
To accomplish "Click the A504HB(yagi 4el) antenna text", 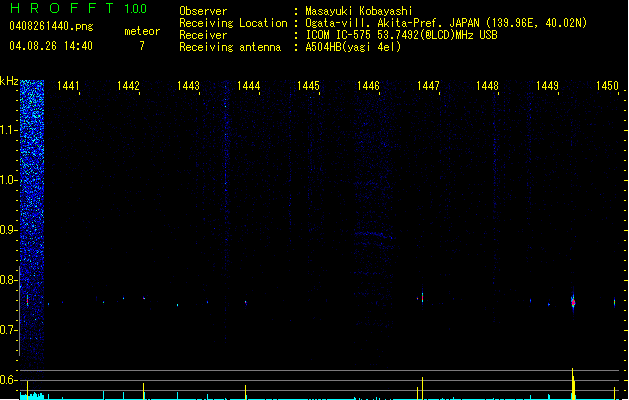I will pyautogui.click(x=353, y=47).
